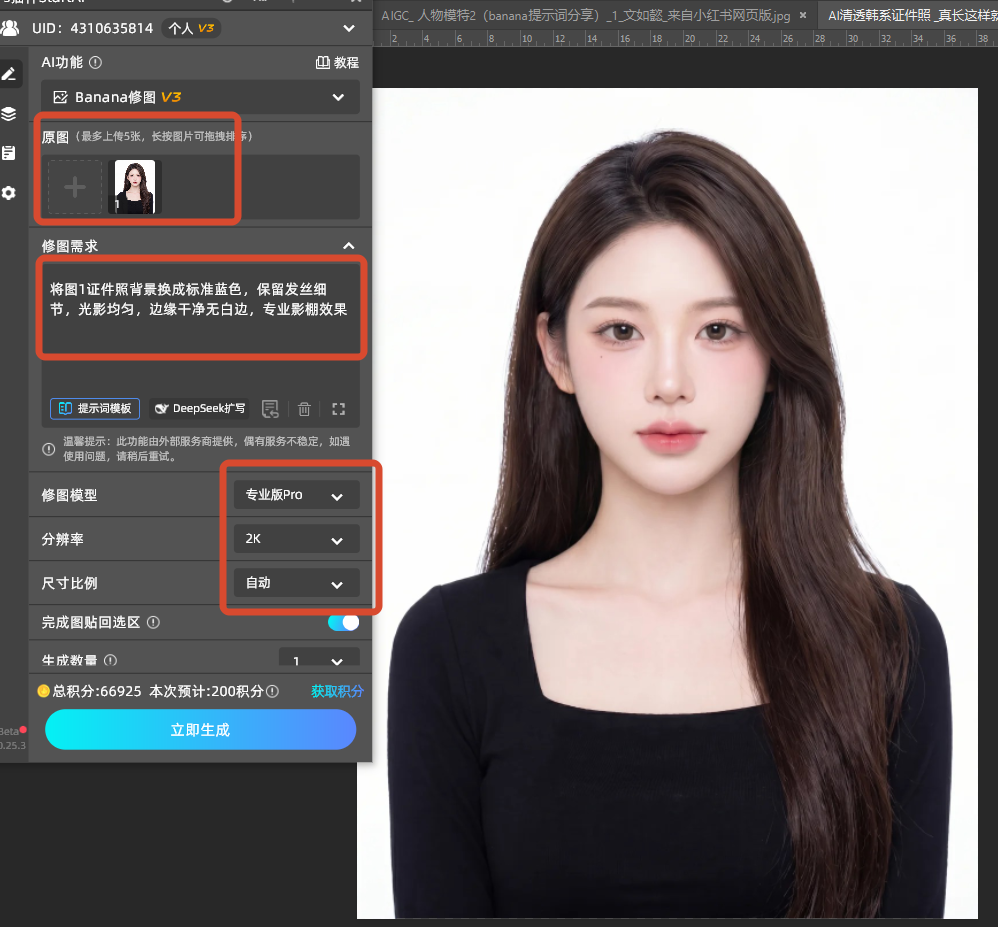This screenshot has height=927, width=998.
Task: Open the 教程 tutorial link
Action: 337,62
